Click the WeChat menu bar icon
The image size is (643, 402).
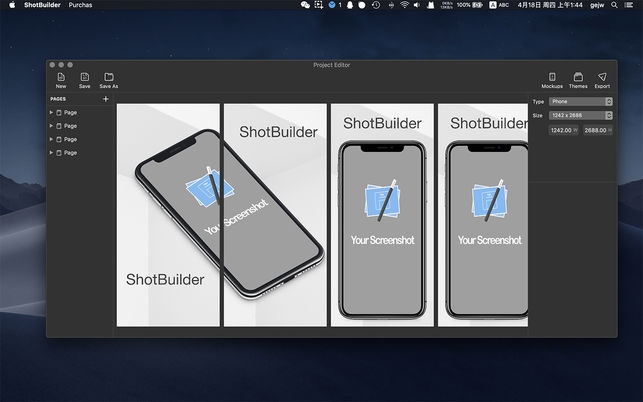pos(305,5)
